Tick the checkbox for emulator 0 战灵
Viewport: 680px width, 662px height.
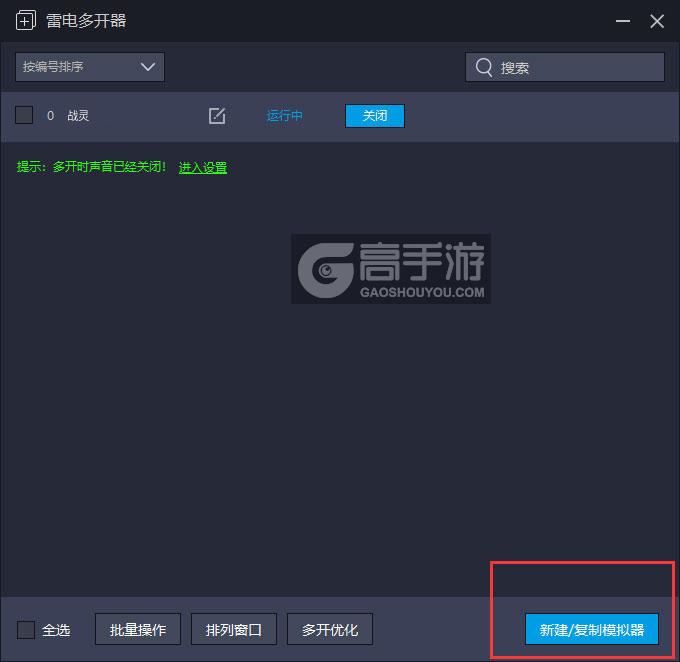(24, 115)
